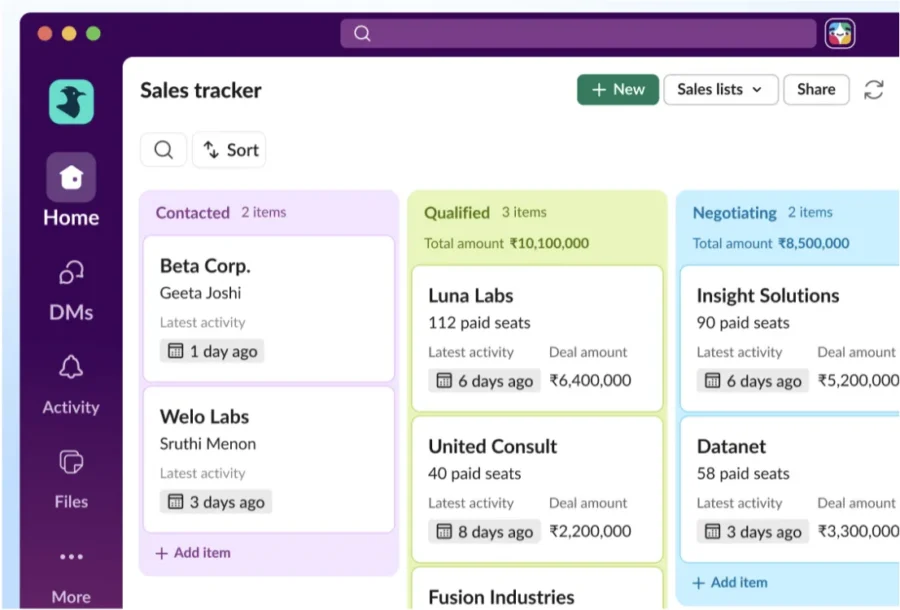Click the ₹6,400,000 deal amount
The width and height of the screenshot is (900, 610).
(590, 380)
